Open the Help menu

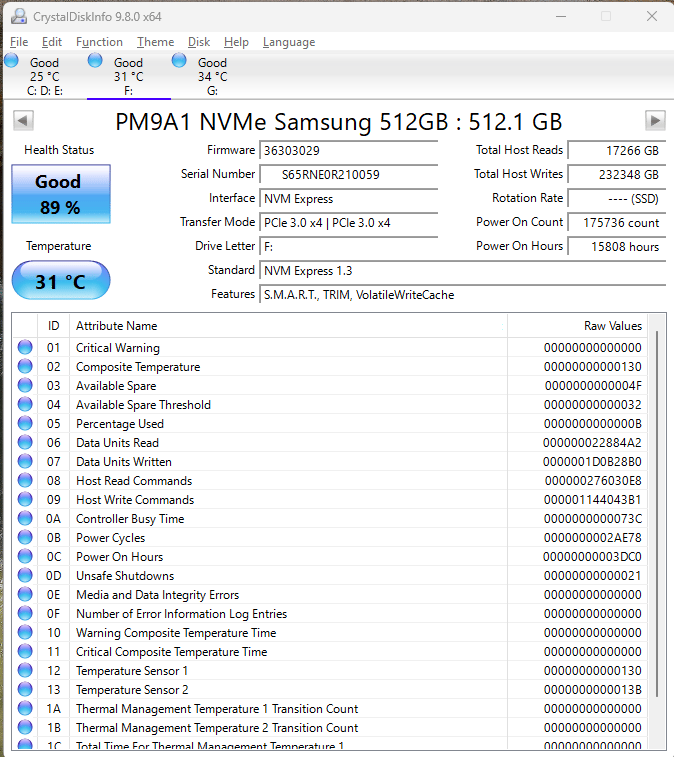(x=236, y=42)
